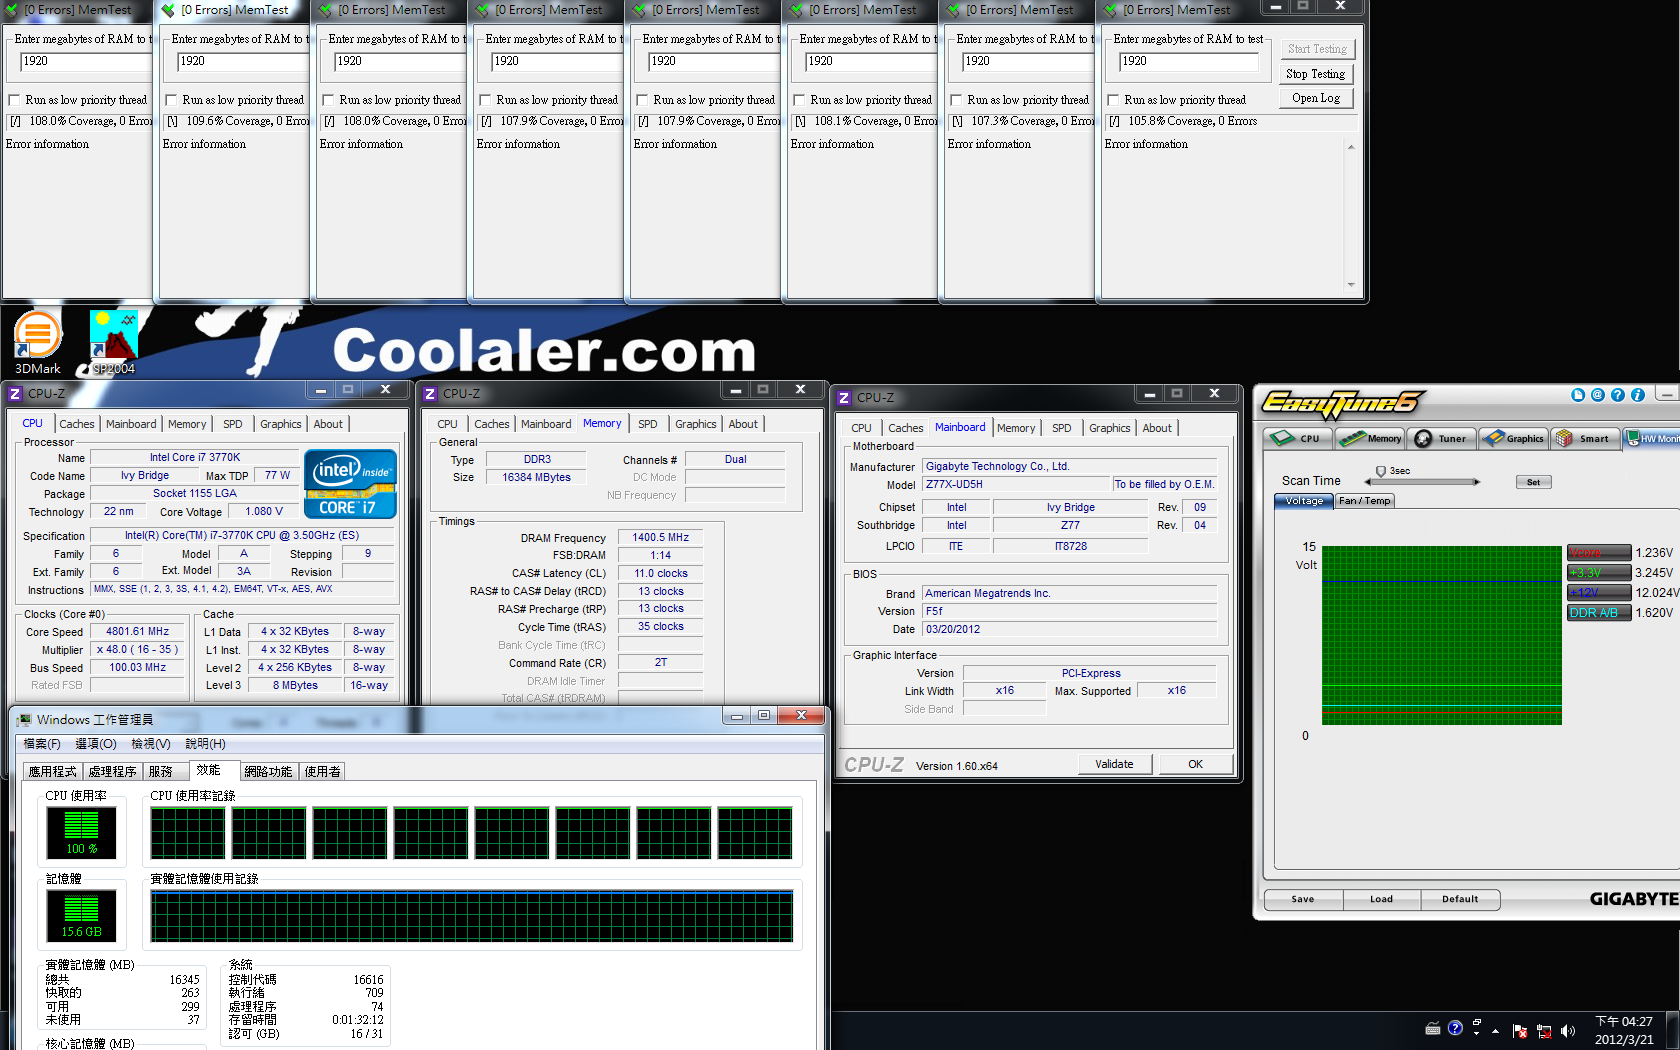
Task: Open EasyTune6 help question mark icon
Action: click(x=1618, y=395)
